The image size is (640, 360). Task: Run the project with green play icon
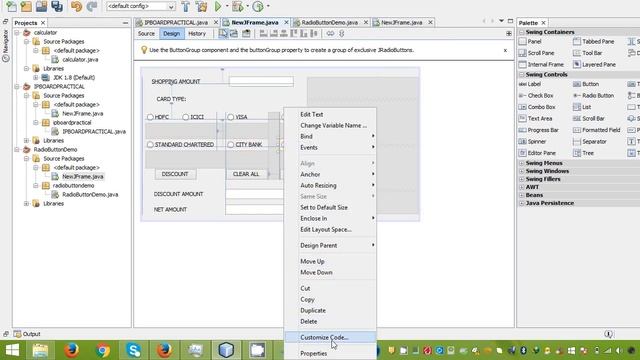(218, 6)
